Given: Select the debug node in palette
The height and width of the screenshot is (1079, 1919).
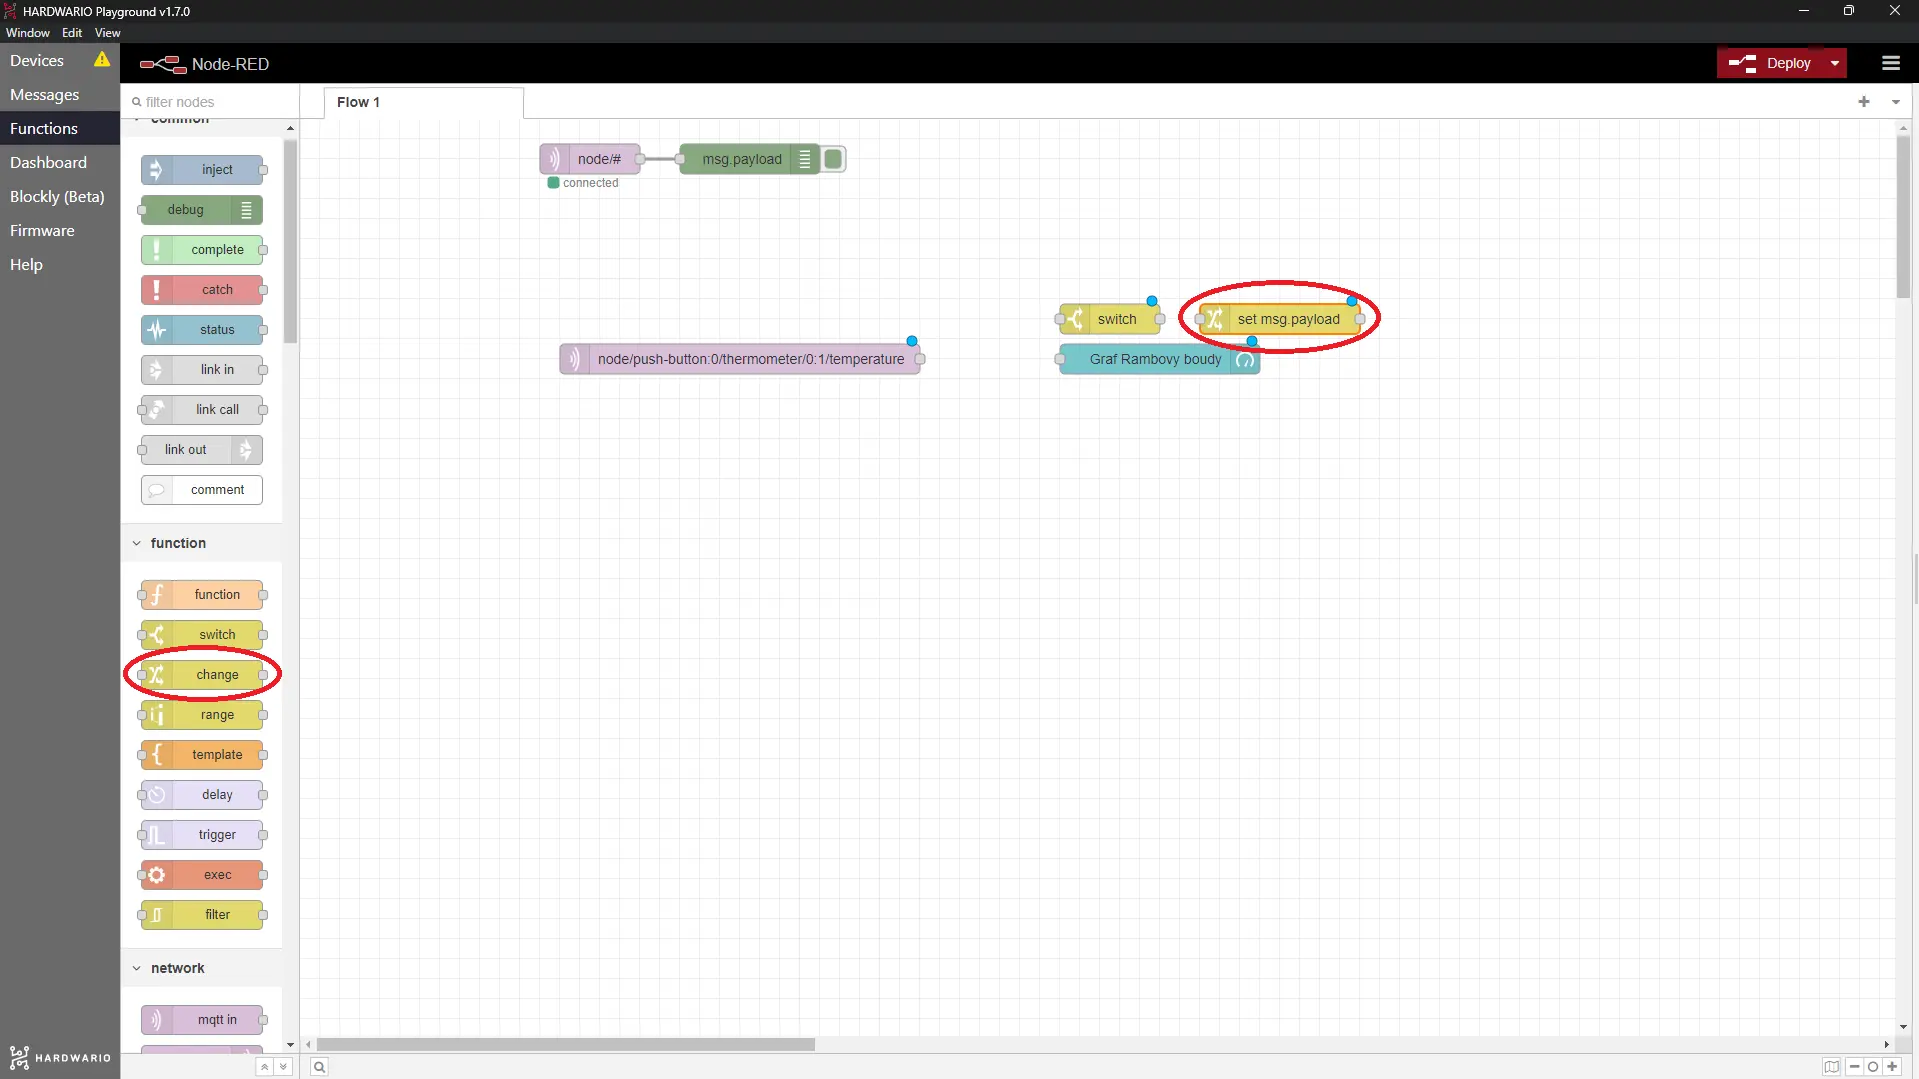Looking at the screenshot, I should [x=202, y=210].
